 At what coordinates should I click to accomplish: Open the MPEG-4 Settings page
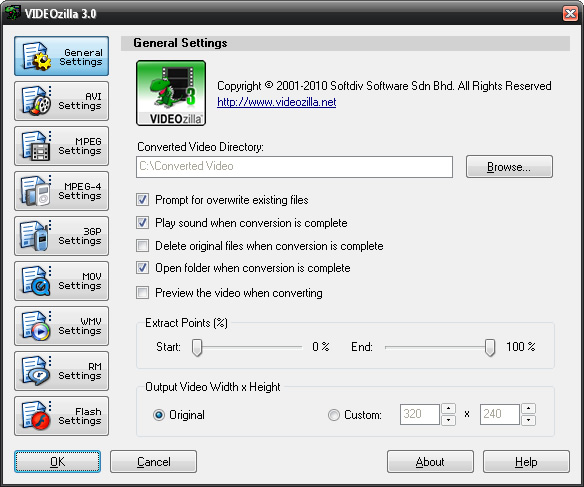pos(61,191)
